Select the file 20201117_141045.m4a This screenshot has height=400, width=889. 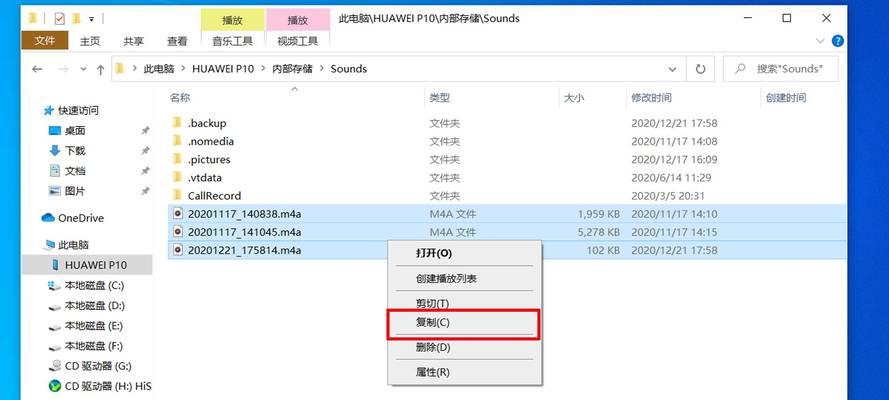pyautogui.click(x=244, y=232)
